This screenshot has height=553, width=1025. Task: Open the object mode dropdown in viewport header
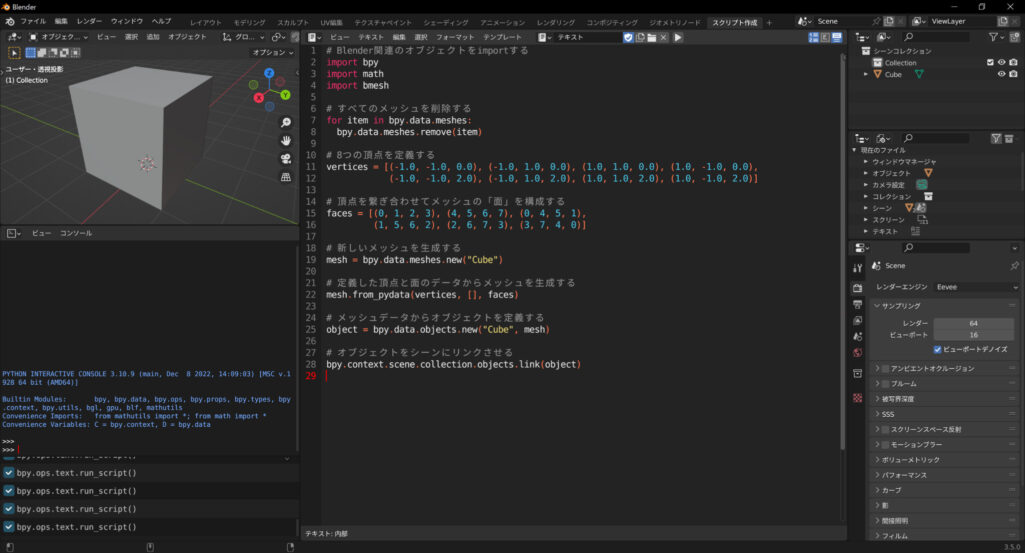pyautogui.click(x=58, y=37)
